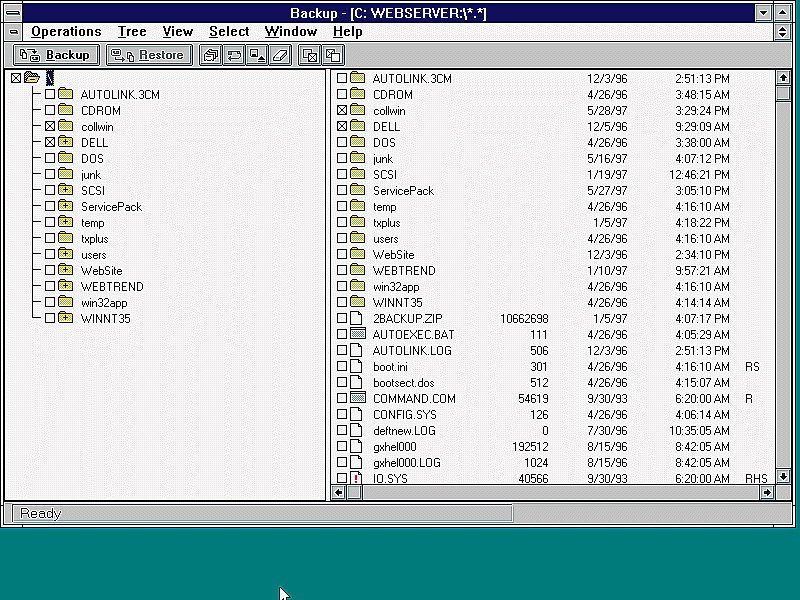Click the file list vertical scrollbar down arrow
800x600 pixels.
(783, 477)
